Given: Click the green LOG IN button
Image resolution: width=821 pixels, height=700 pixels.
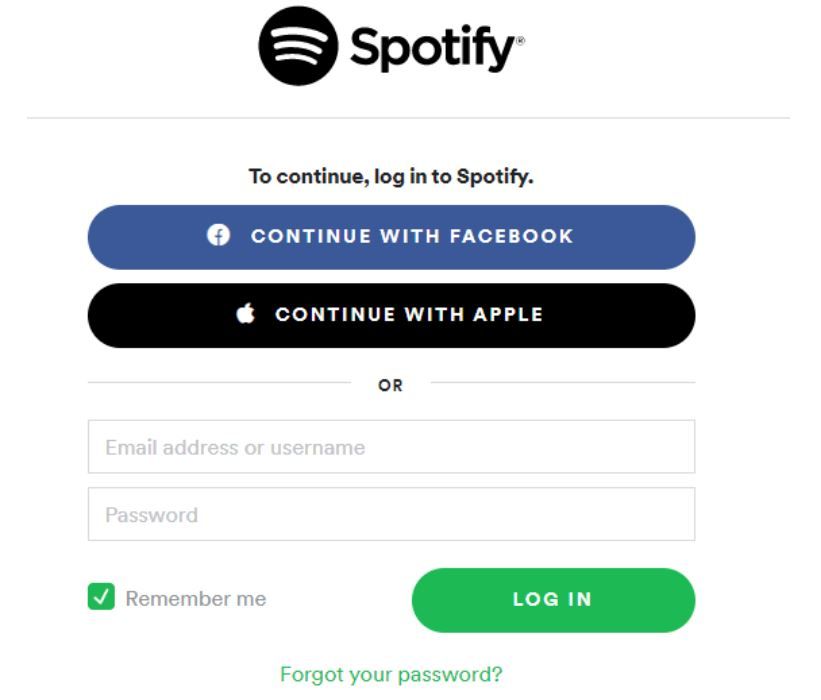Looking at the screenshot, I should [x=553, y=600].
